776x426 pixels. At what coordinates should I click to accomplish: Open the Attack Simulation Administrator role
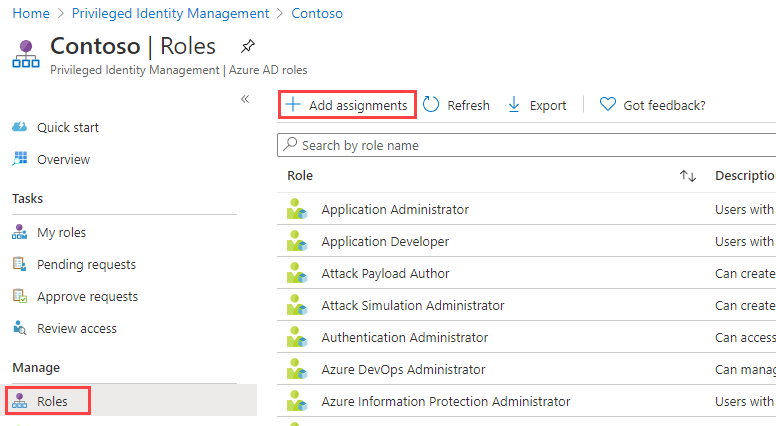click(413, 306)
